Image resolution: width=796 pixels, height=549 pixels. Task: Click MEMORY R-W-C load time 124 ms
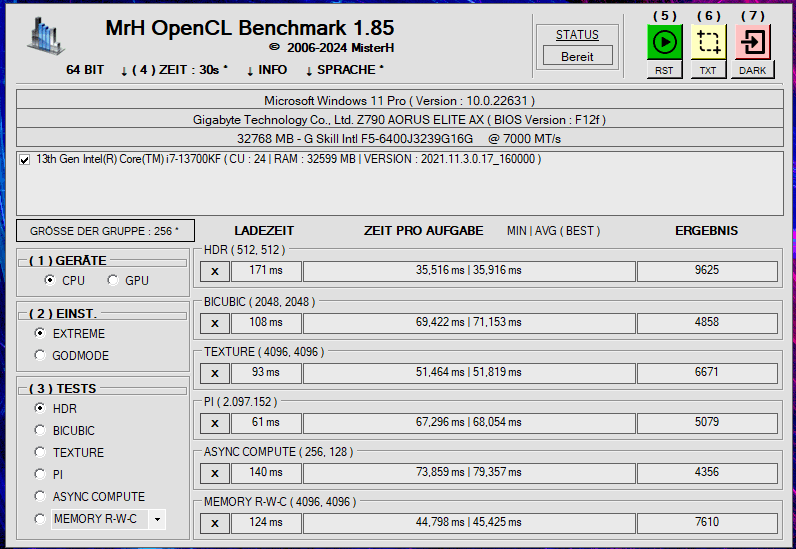point(267,523)
